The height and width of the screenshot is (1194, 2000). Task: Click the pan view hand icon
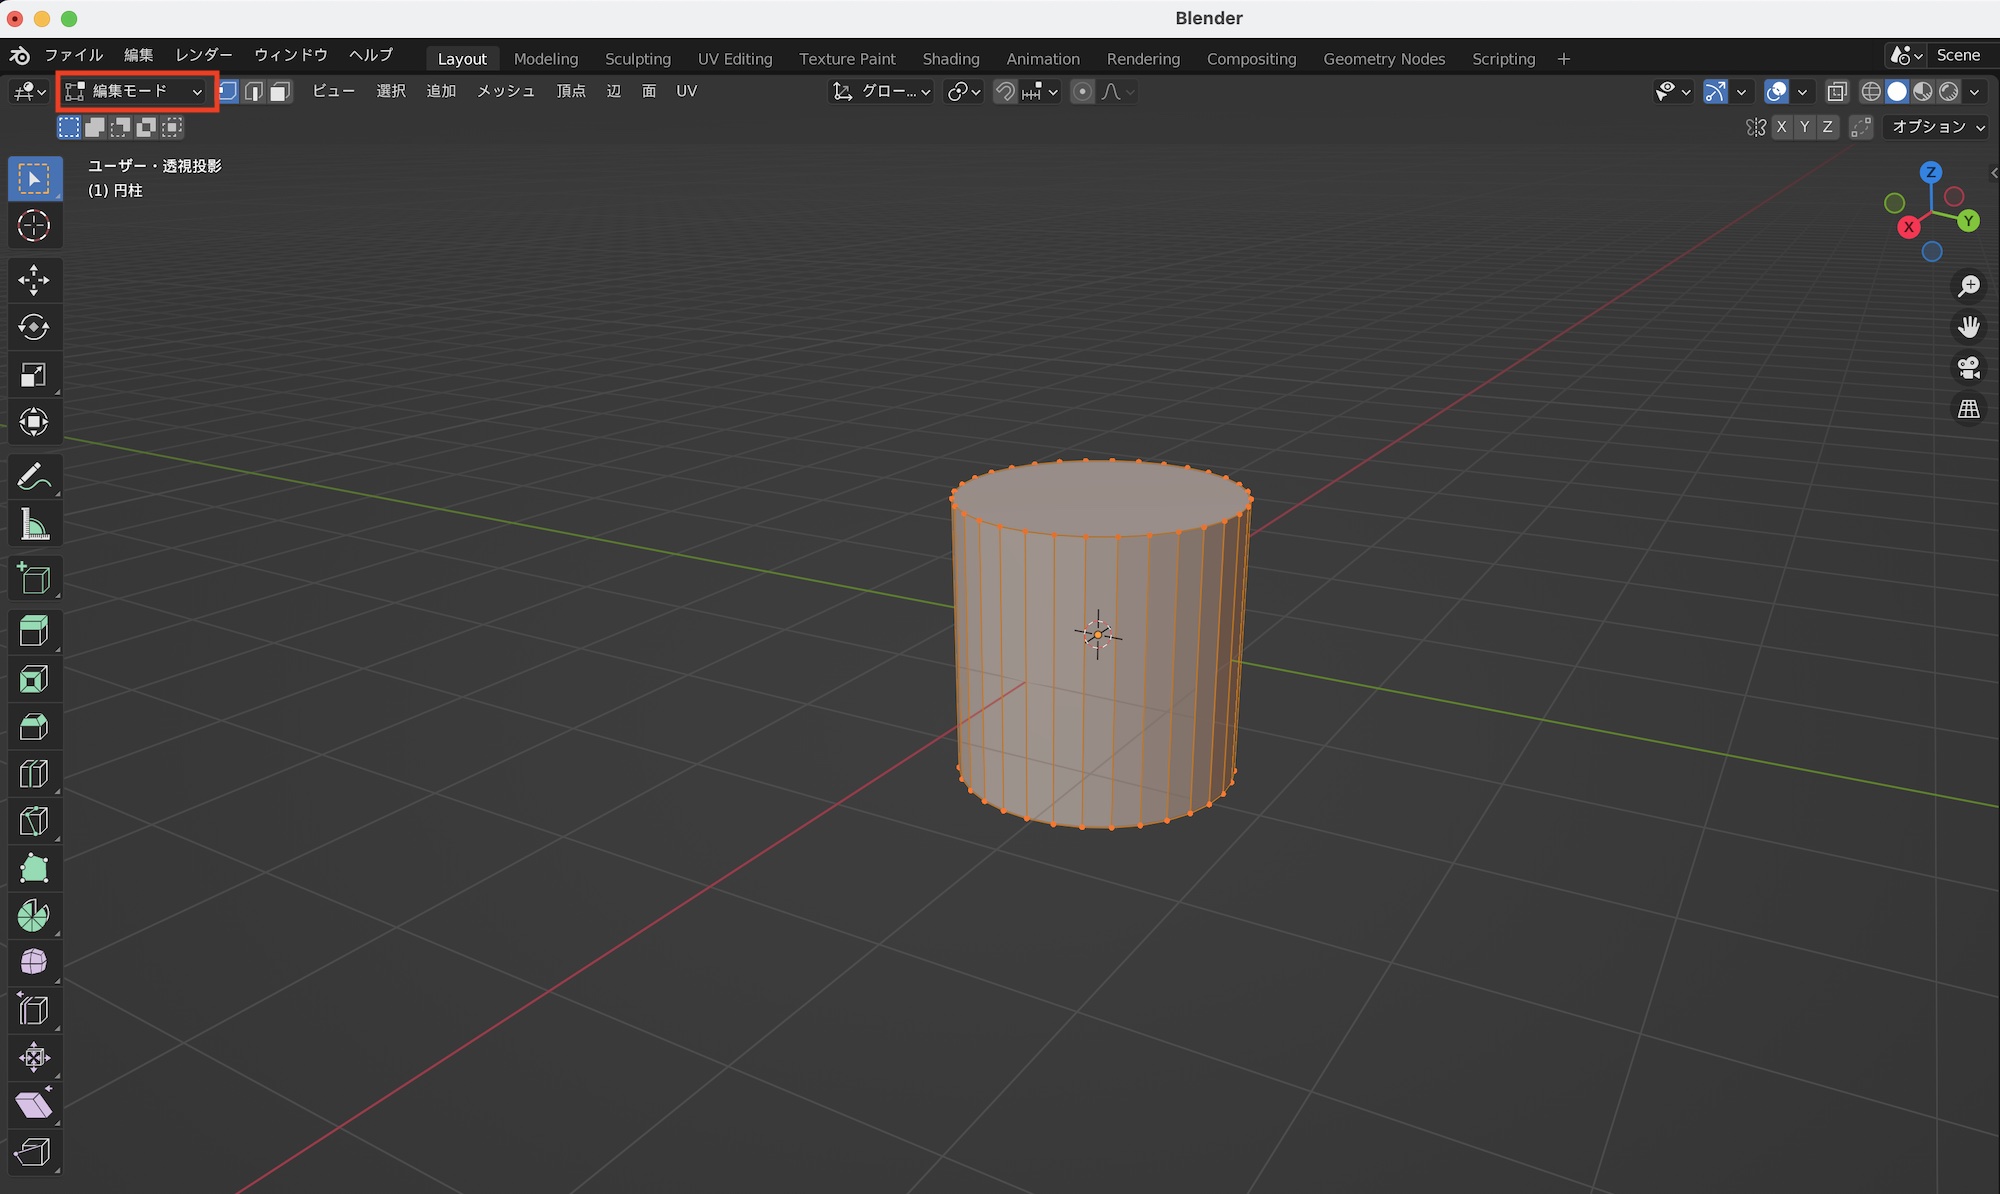tap(1968, 327)
